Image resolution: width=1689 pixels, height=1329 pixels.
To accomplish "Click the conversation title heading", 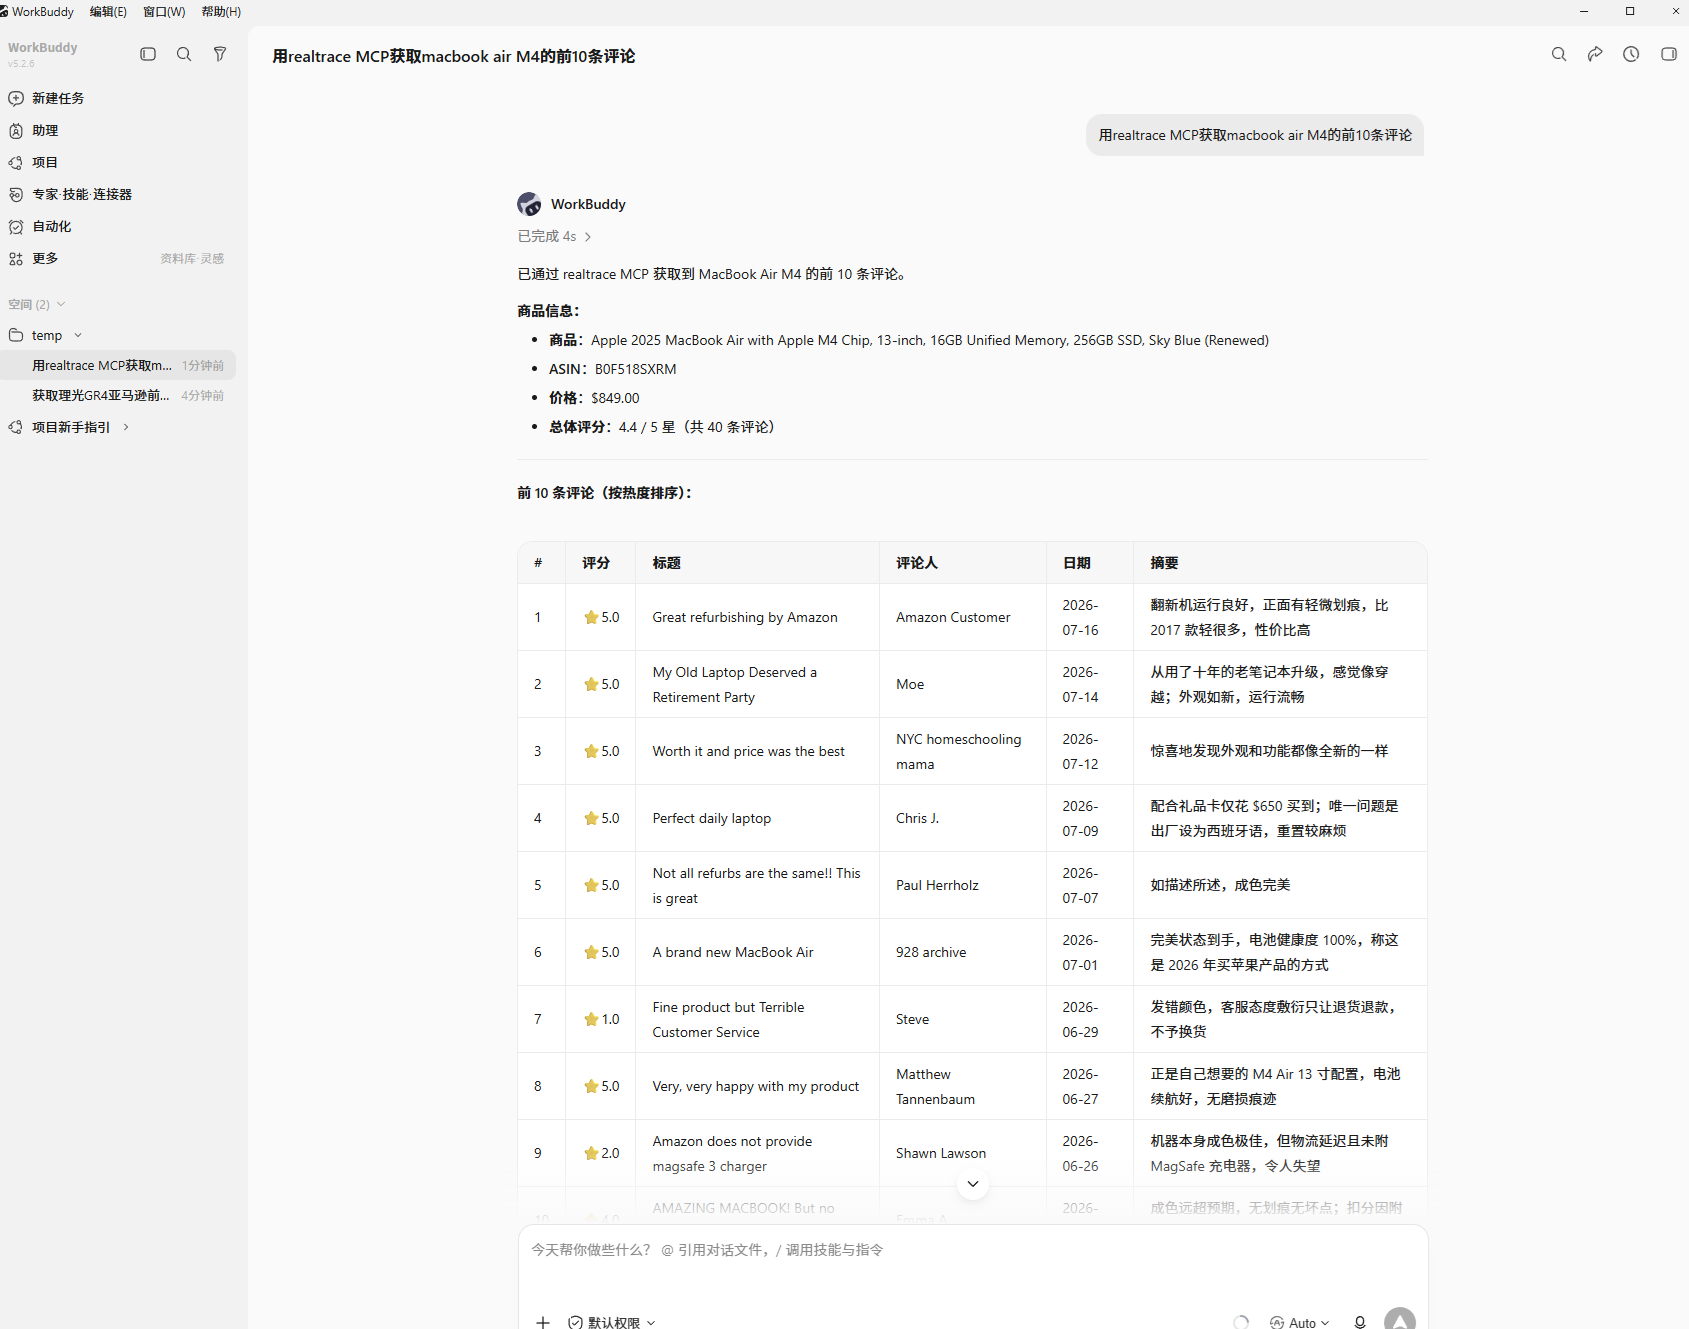I will tap(454, 56).
